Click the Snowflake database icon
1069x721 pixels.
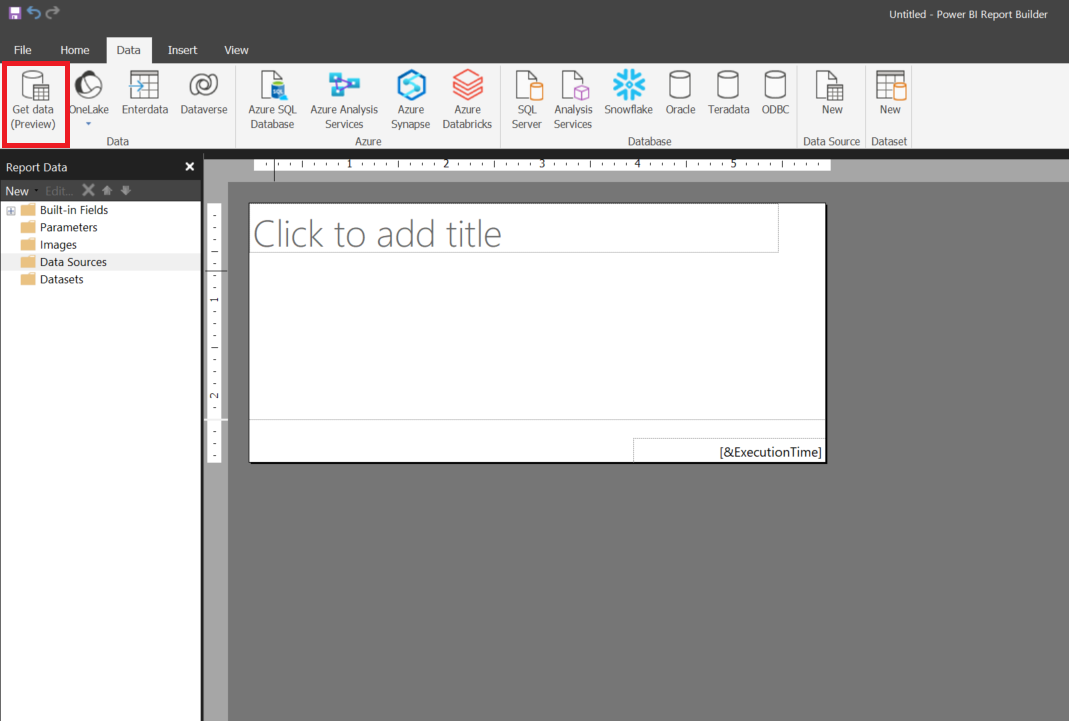(628, 95)
